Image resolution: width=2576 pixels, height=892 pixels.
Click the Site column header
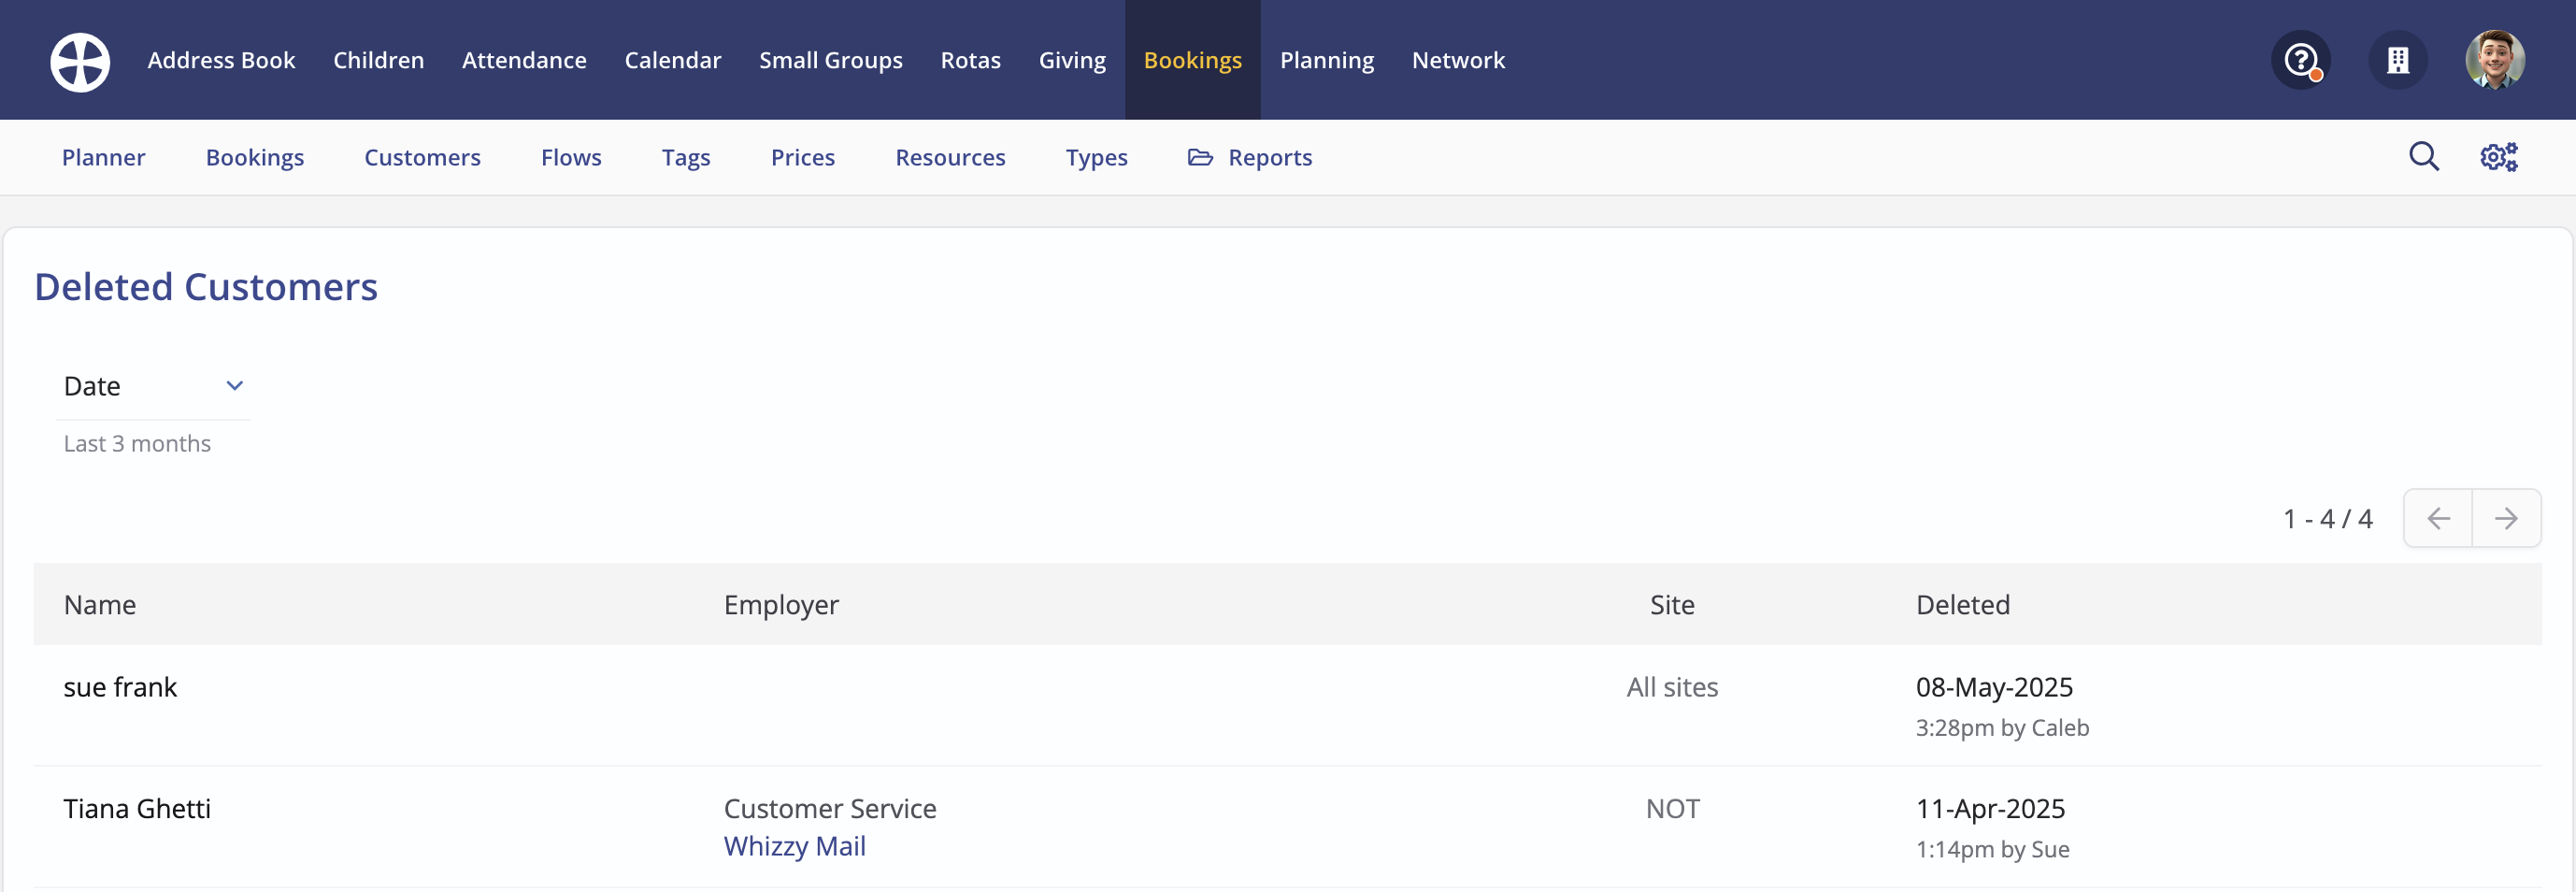click(x=1672, y=604)
